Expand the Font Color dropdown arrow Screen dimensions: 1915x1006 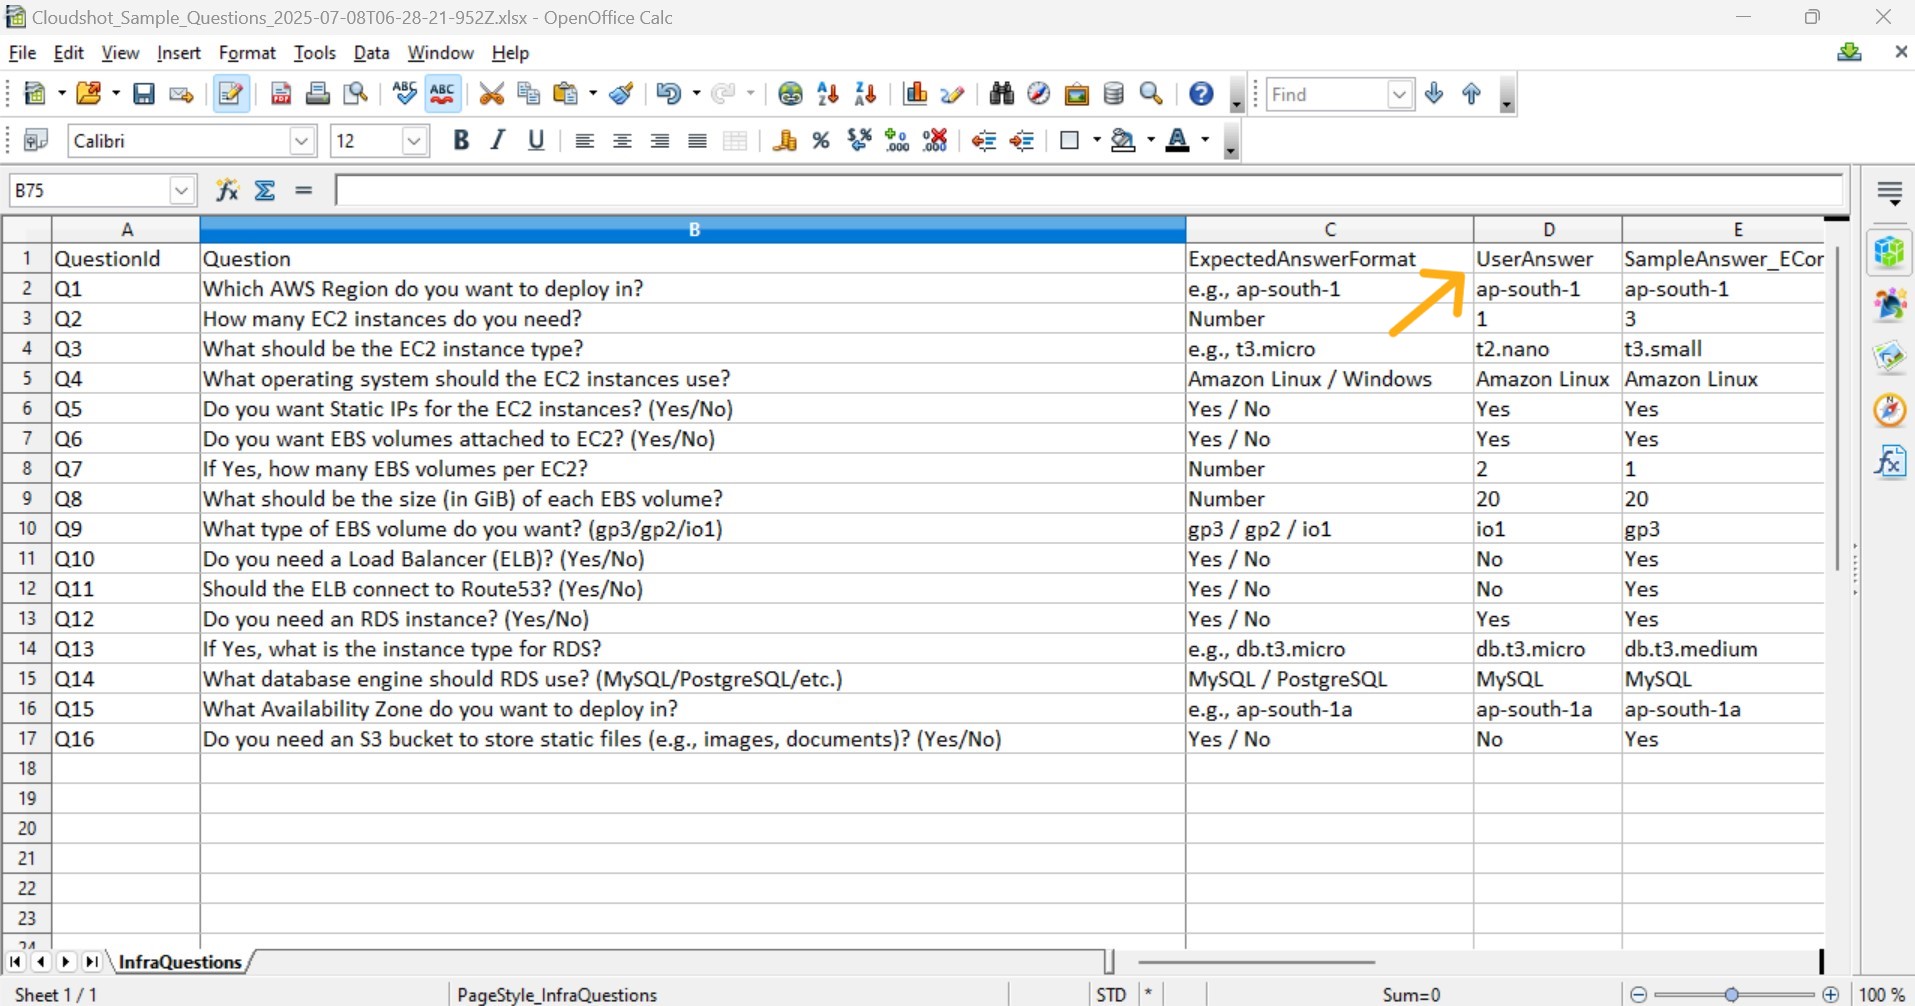1205,141
